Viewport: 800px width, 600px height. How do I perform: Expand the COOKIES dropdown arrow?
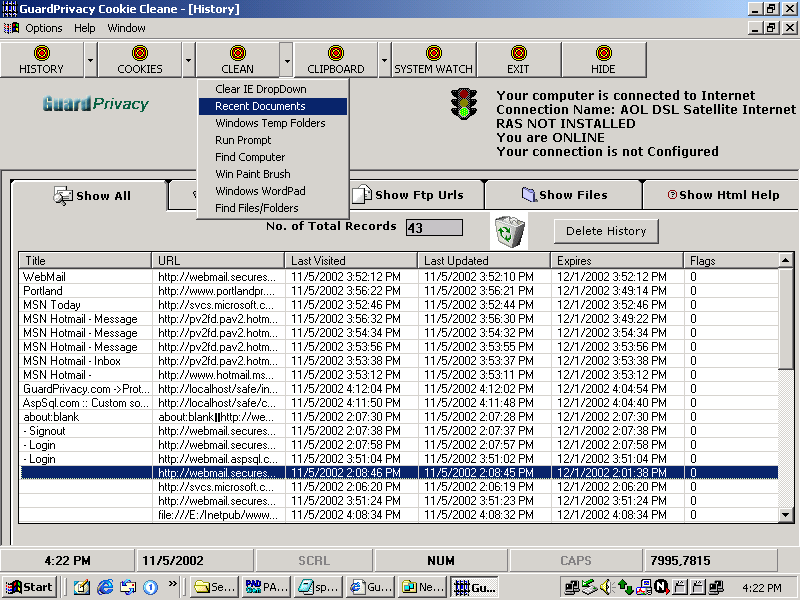(x=188, y=60)
